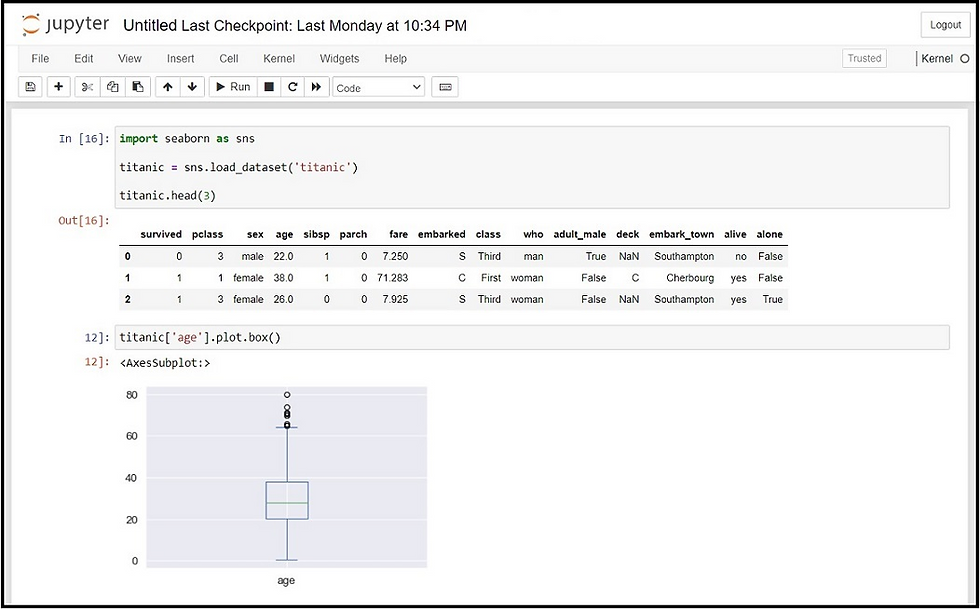The width and height of the screenshot is (980, 609).
Task: Interrupt the kernel with the stop square
Action: pyautogui.click(x=269, y=87)
